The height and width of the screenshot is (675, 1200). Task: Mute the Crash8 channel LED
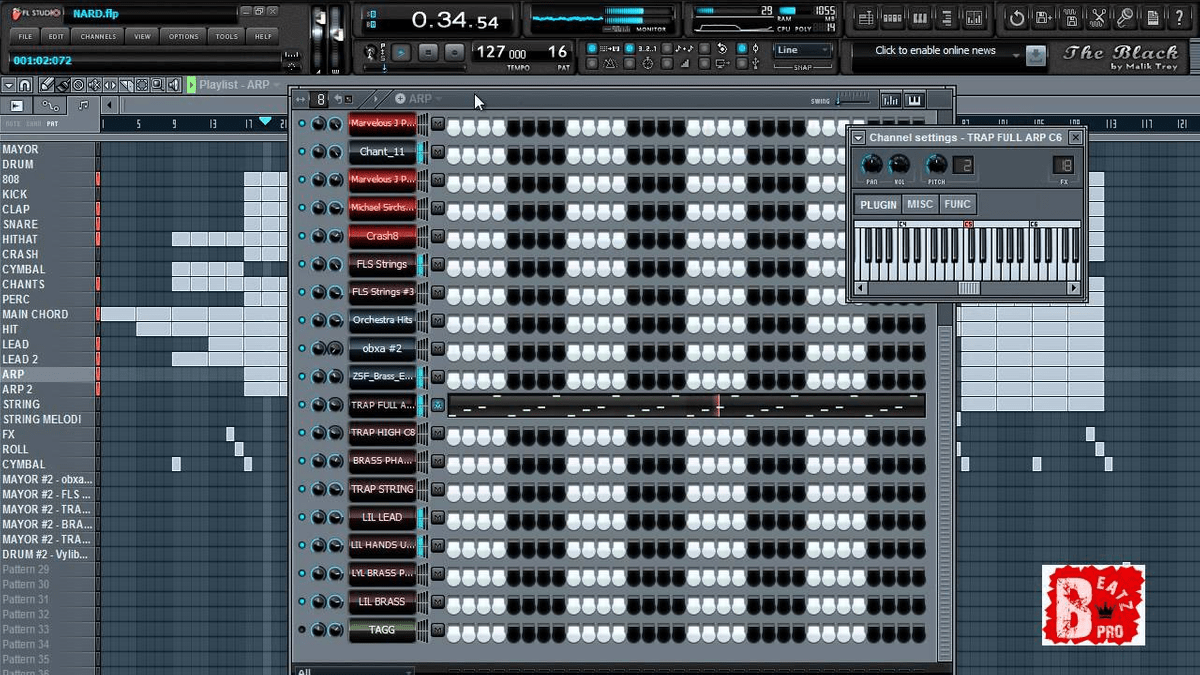click(x=302, y=236)
